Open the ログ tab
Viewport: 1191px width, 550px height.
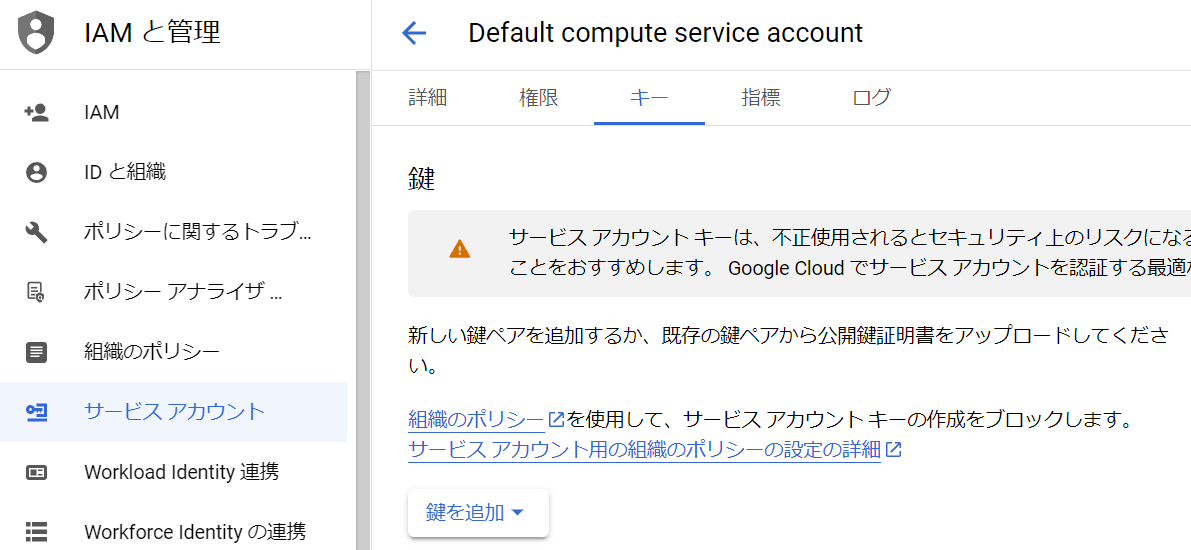[x=871, y=97]
